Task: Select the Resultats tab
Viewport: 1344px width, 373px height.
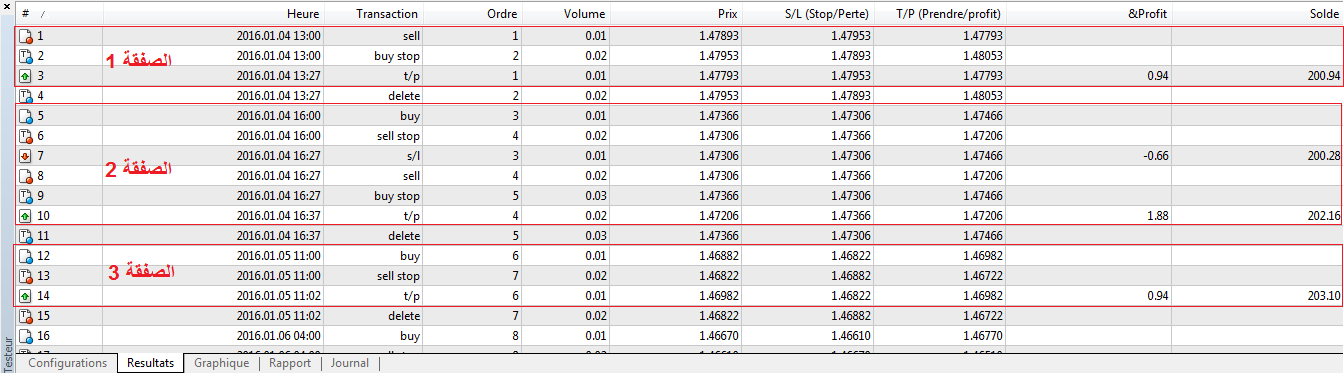Action: click(x=150, y=363)
